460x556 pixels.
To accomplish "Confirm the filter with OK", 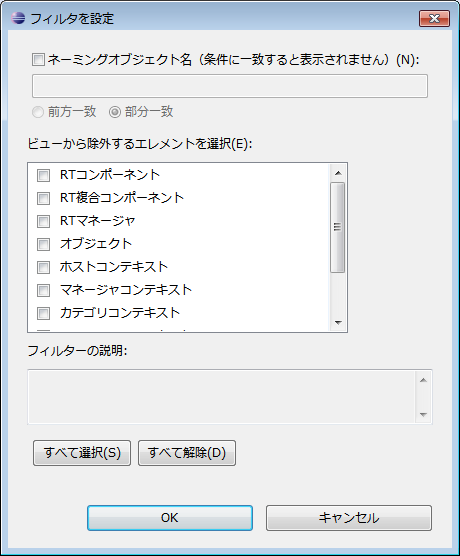I will point(170,518).
